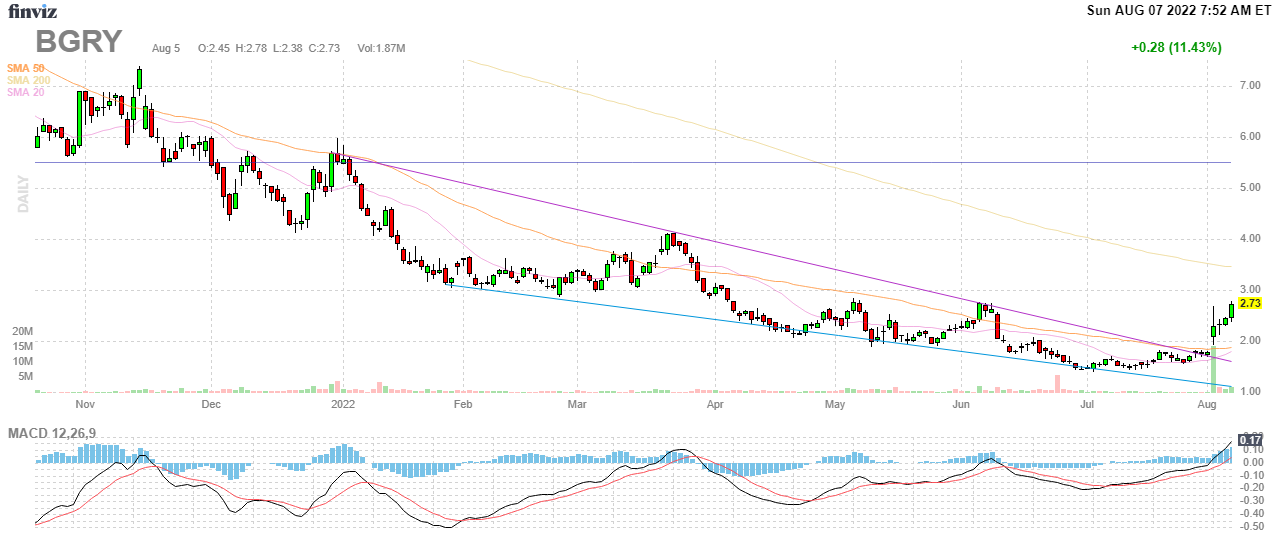Click the C:2.73 close price readout
Image resolution: width=1280 pixels, height=542 pixels.
329,48
